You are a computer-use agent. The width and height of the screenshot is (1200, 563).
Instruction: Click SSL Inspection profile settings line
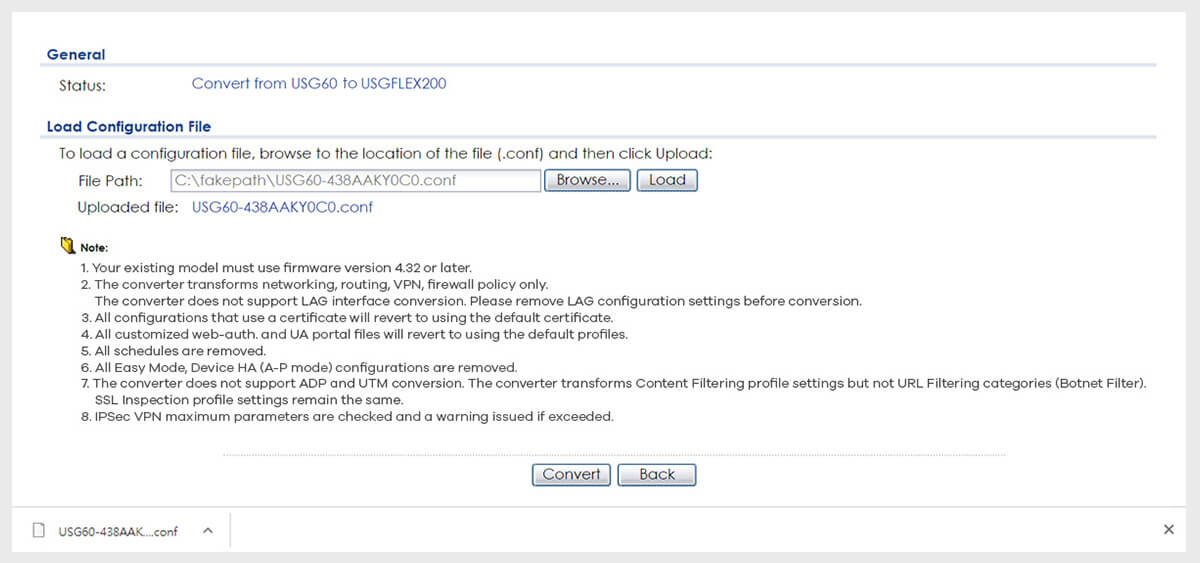[249, 399]
